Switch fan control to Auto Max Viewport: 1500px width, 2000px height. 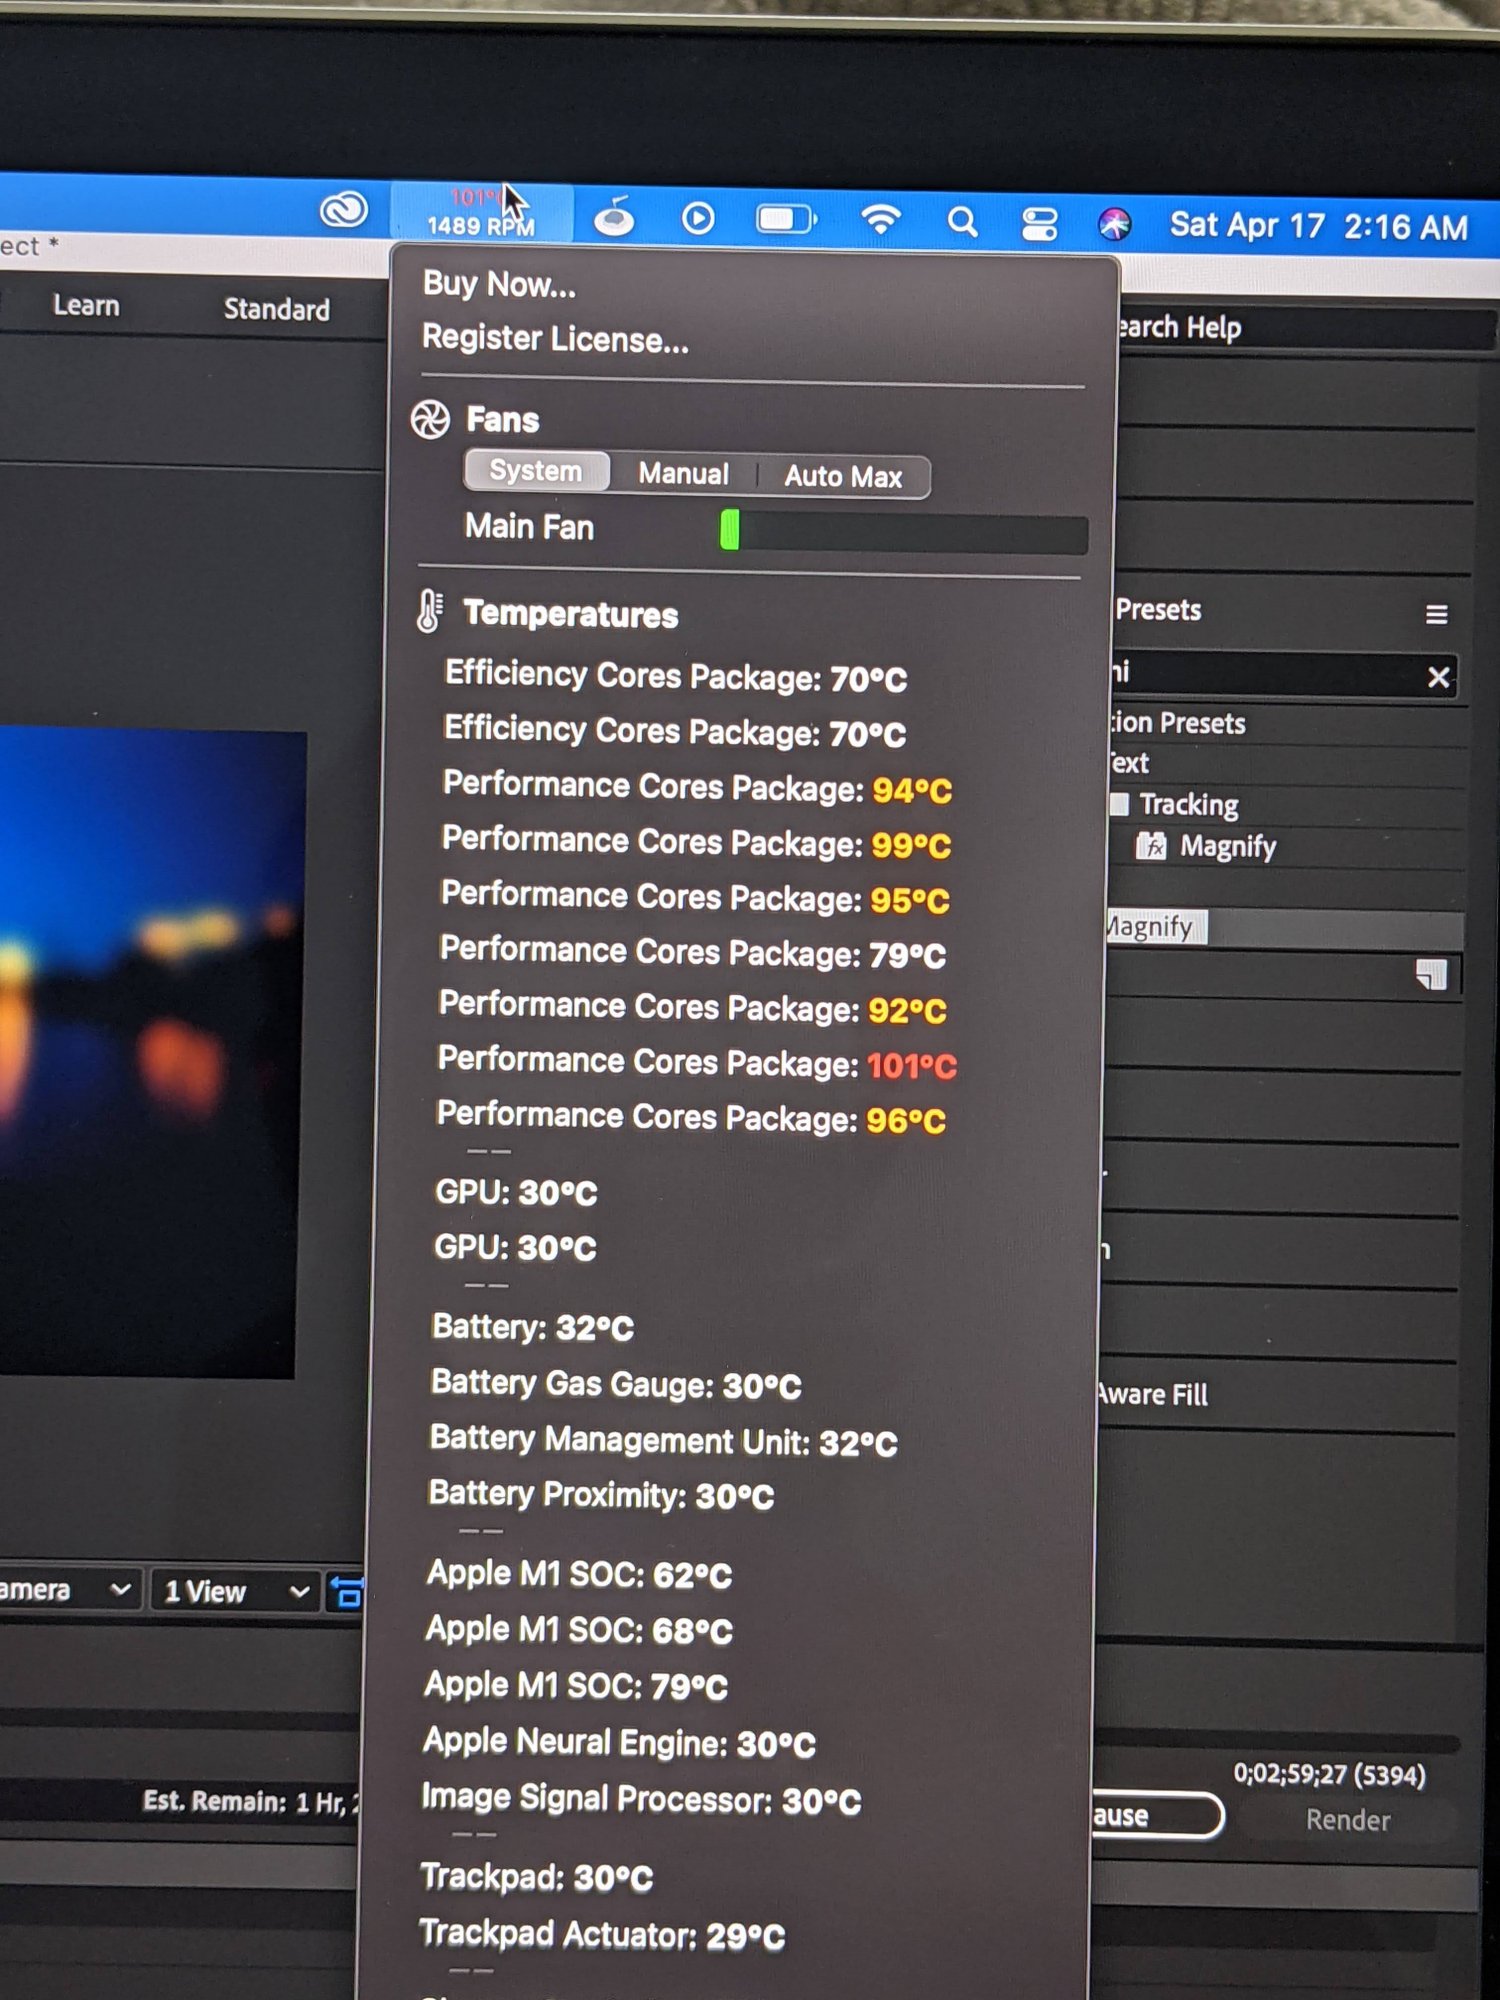pyautogui.click(x=843, y=477)
